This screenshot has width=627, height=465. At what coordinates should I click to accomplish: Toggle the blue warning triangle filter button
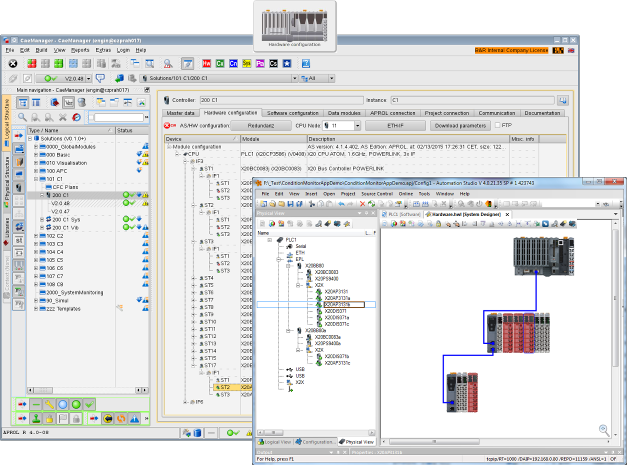click(134, 419)
